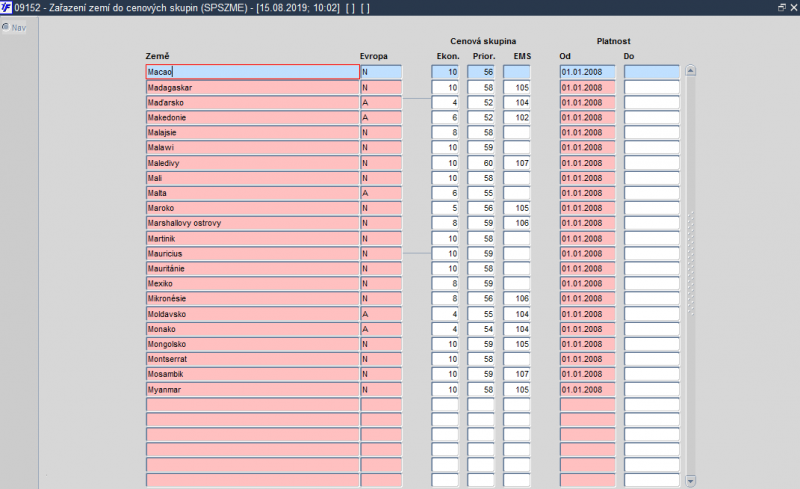The image size is (800, 489).
Task: Click the Prior. column header
Action: [x=484, y=56]
